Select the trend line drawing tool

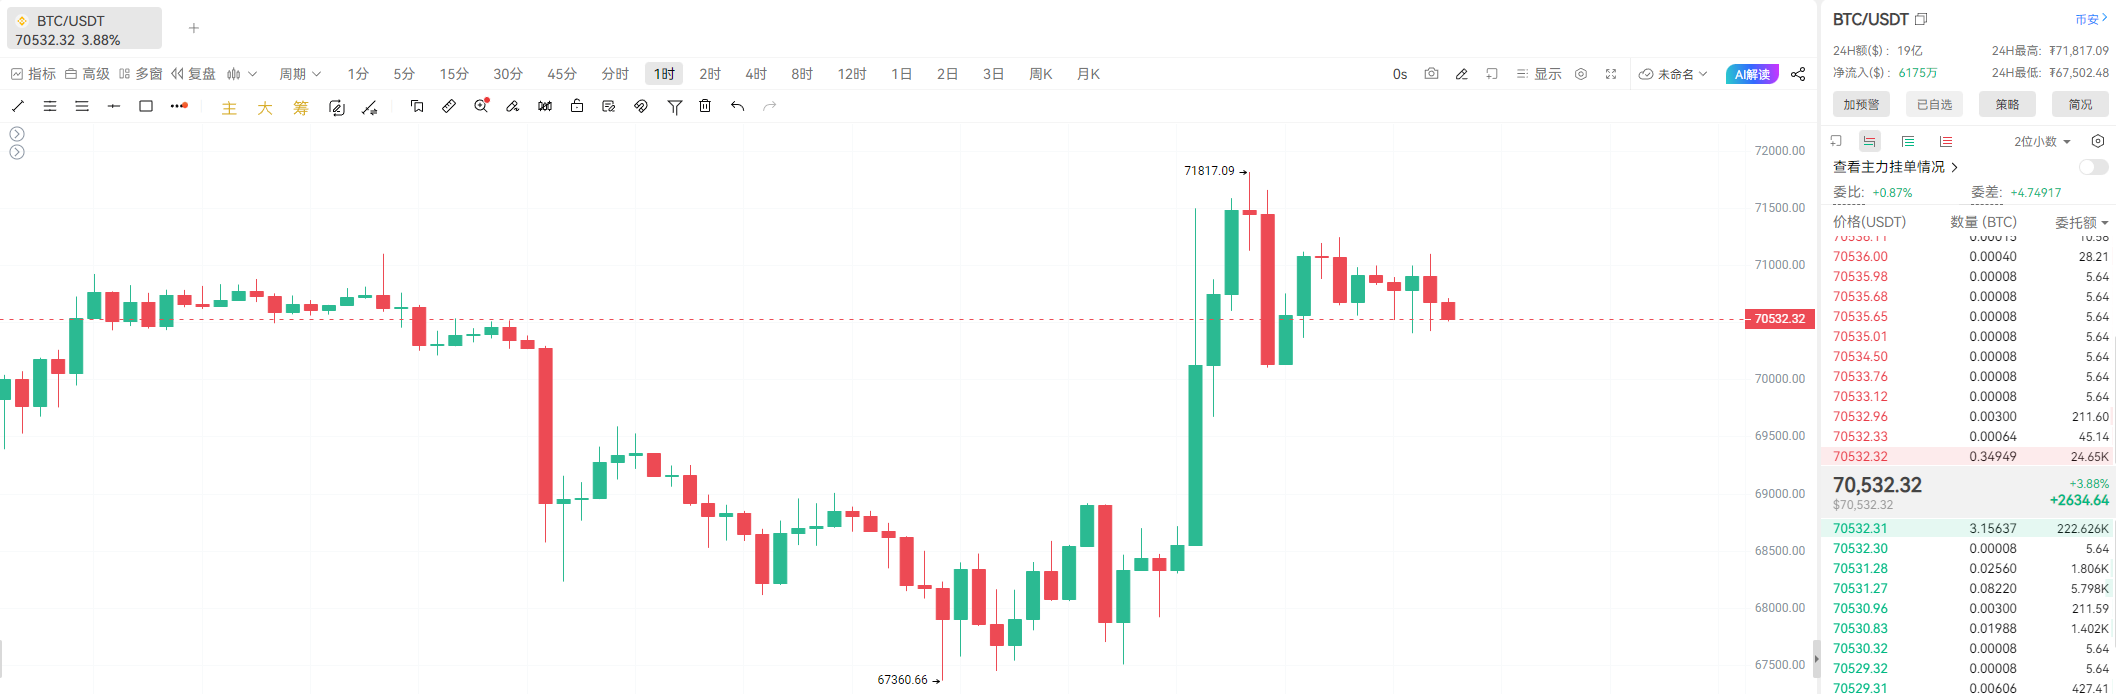(x=18, y=106)
